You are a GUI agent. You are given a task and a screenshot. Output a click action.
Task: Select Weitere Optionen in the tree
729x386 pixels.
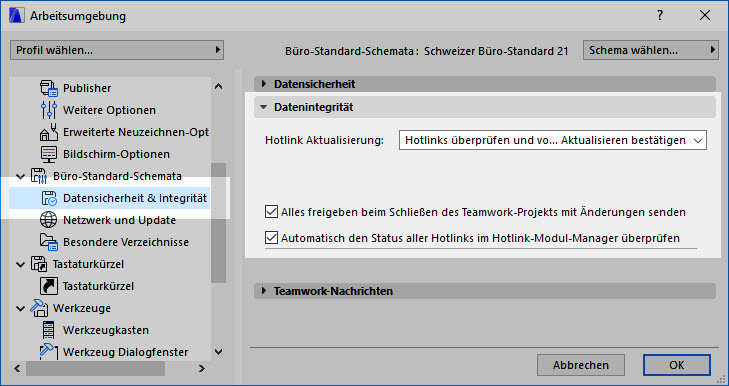(x=109, y=110)
